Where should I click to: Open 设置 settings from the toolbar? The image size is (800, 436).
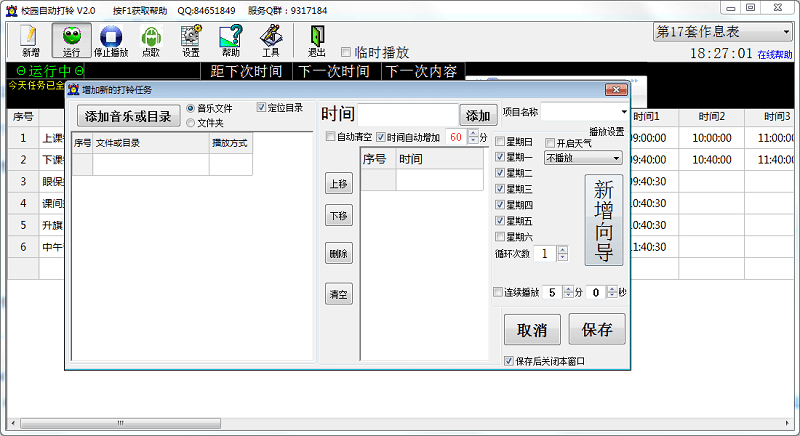[x=190, y=40]
